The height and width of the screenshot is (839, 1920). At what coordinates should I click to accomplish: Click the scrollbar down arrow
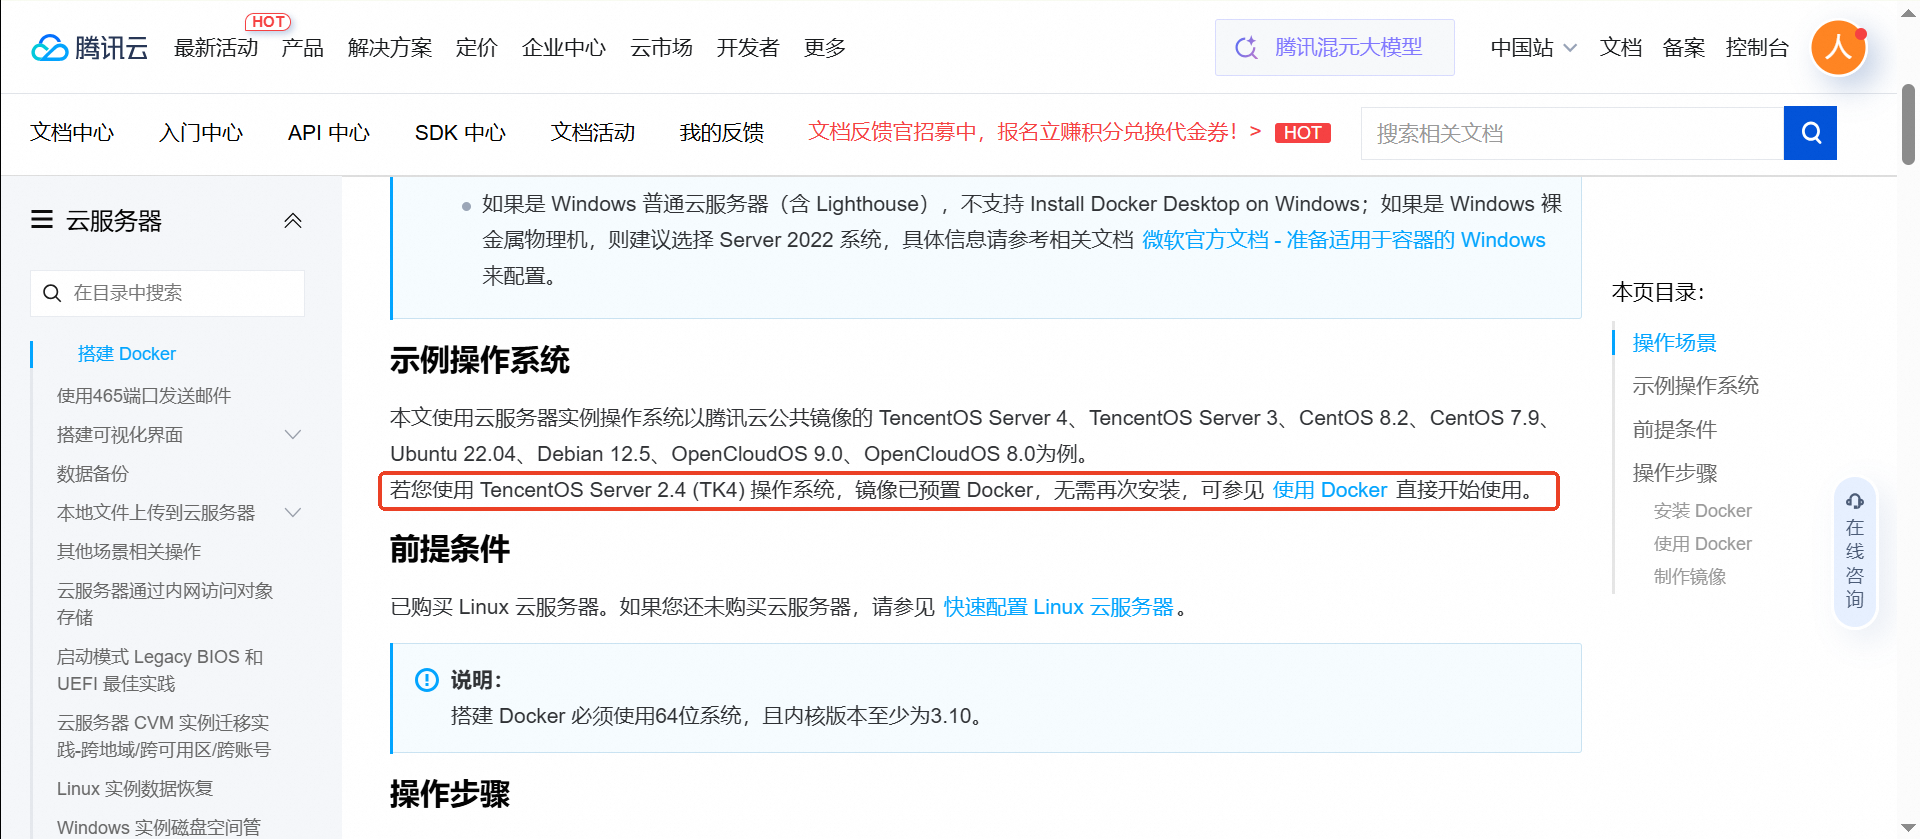pyautogui.click(x=1908, y=828)
